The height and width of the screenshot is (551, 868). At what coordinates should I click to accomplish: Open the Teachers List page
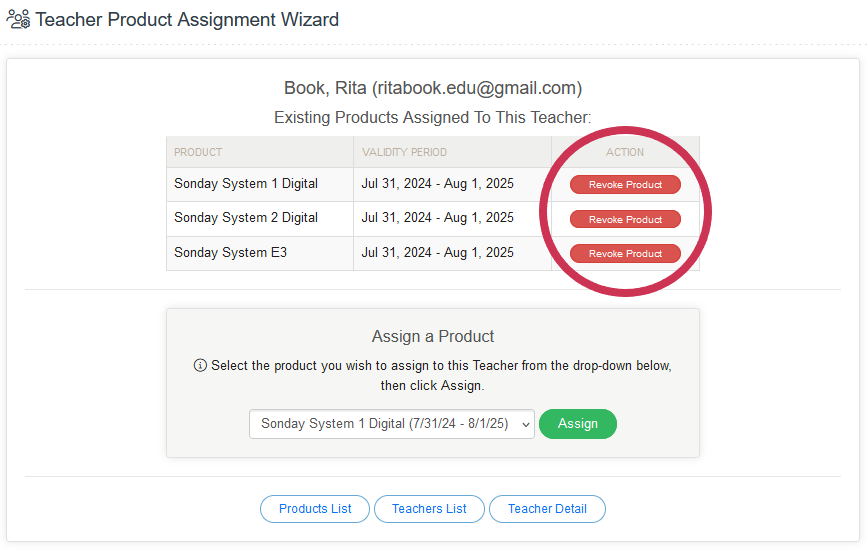tap(429, 509)
